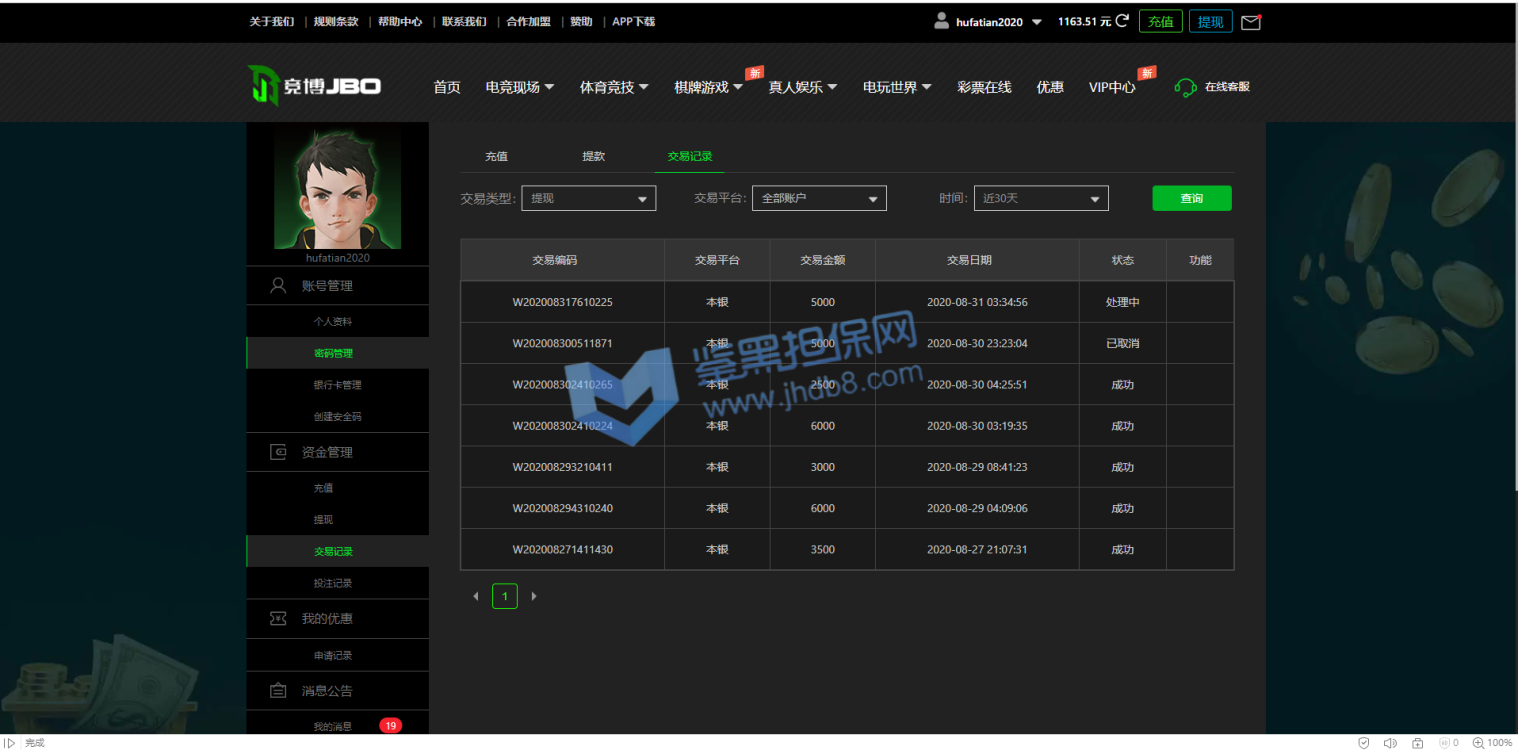This screenshot has width=1518, height=750.
Task: Click the 在线客服 headset icon
Action: pyautogui.click(x=1186, y=88)
